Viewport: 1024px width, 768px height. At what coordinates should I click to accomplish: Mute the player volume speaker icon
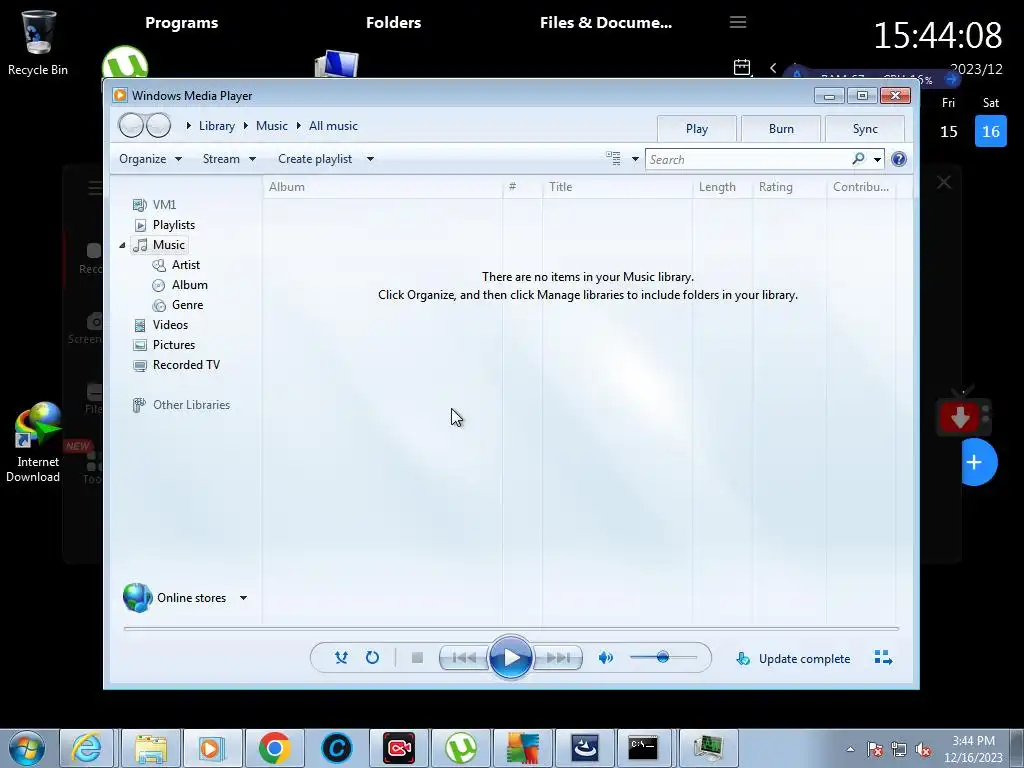point(605,658)
